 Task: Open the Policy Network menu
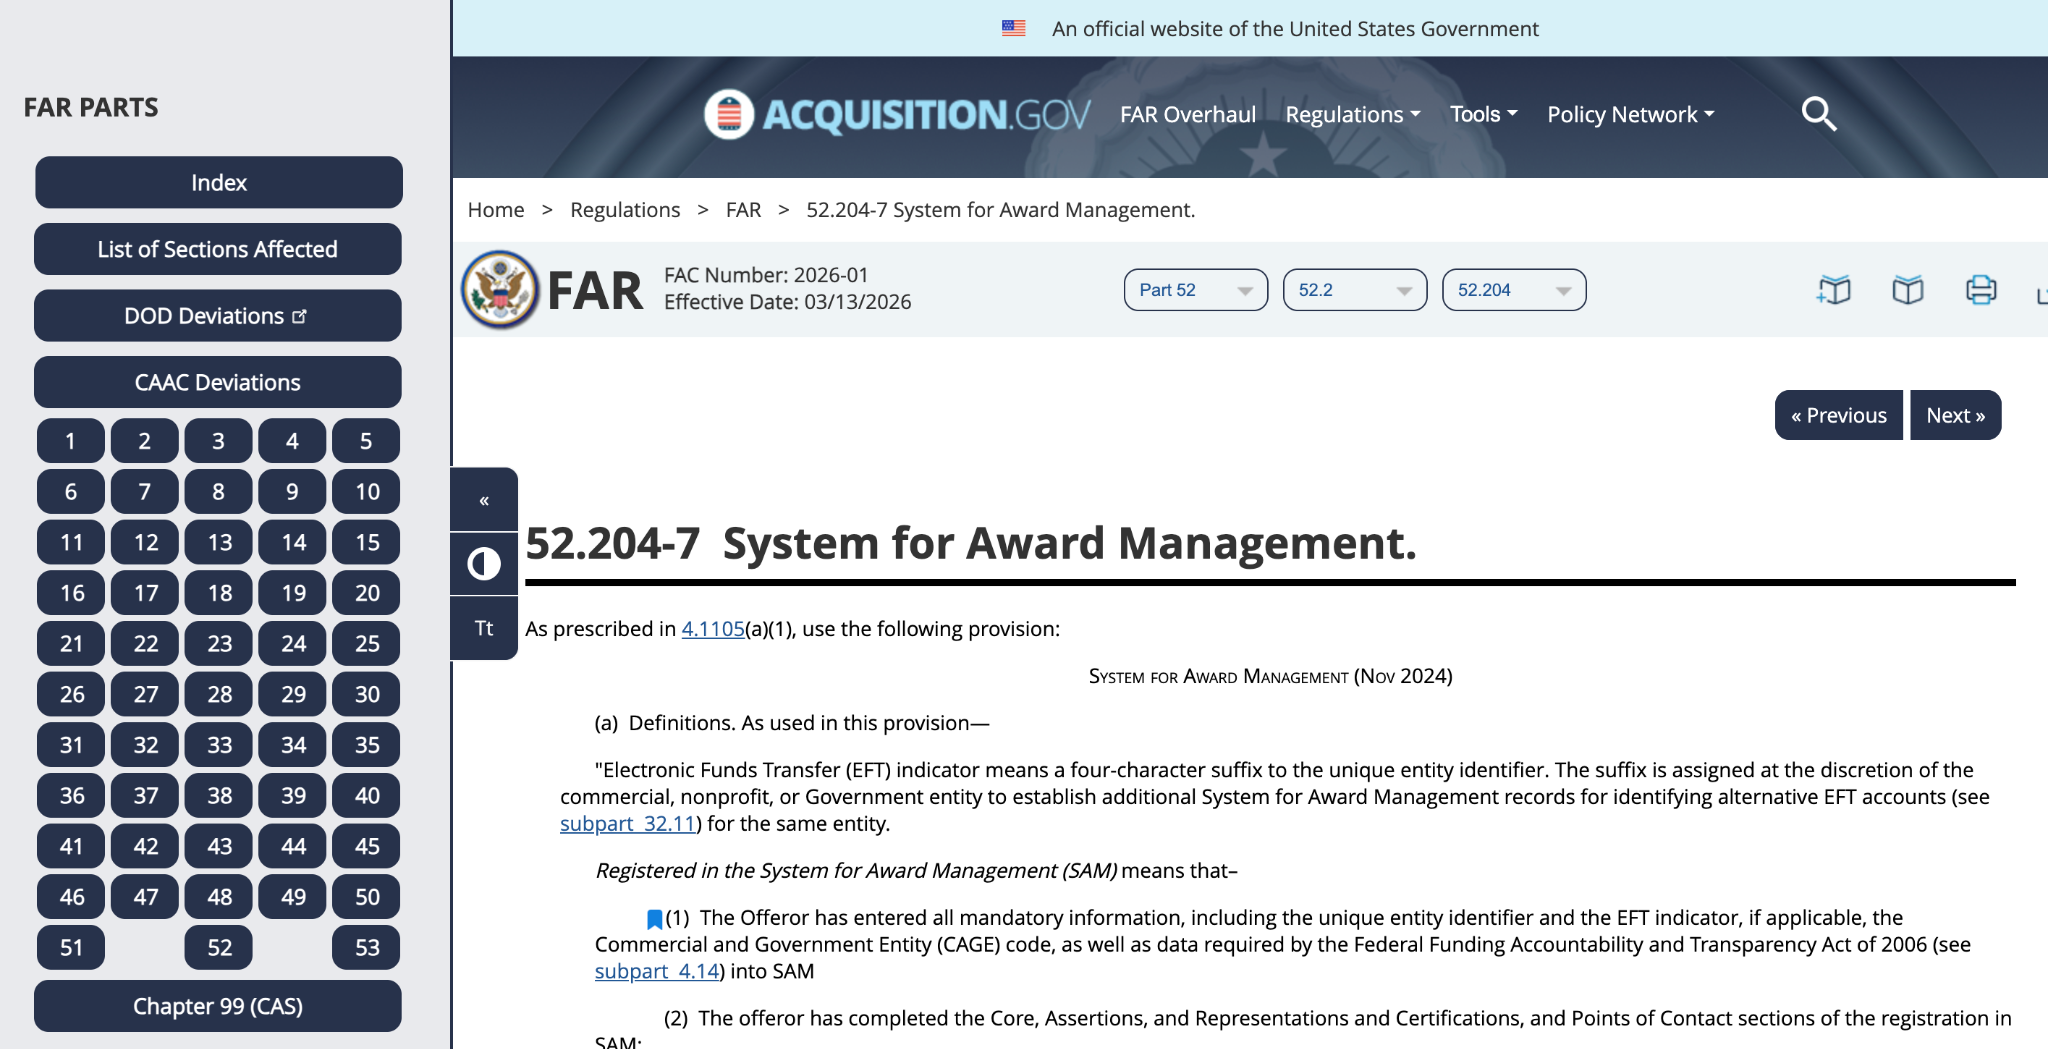click(1631, 115)
